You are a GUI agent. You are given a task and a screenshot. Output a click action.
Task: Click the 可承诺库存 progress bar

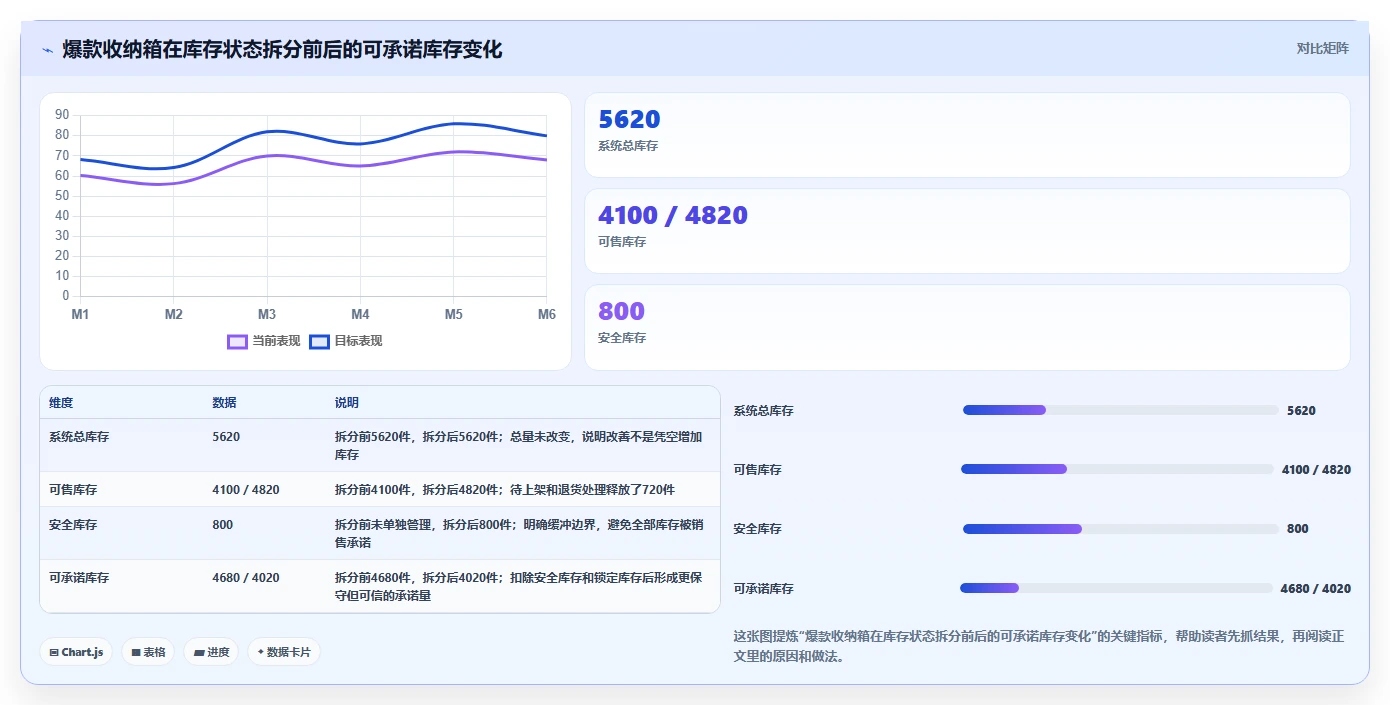pos(1116,588)
